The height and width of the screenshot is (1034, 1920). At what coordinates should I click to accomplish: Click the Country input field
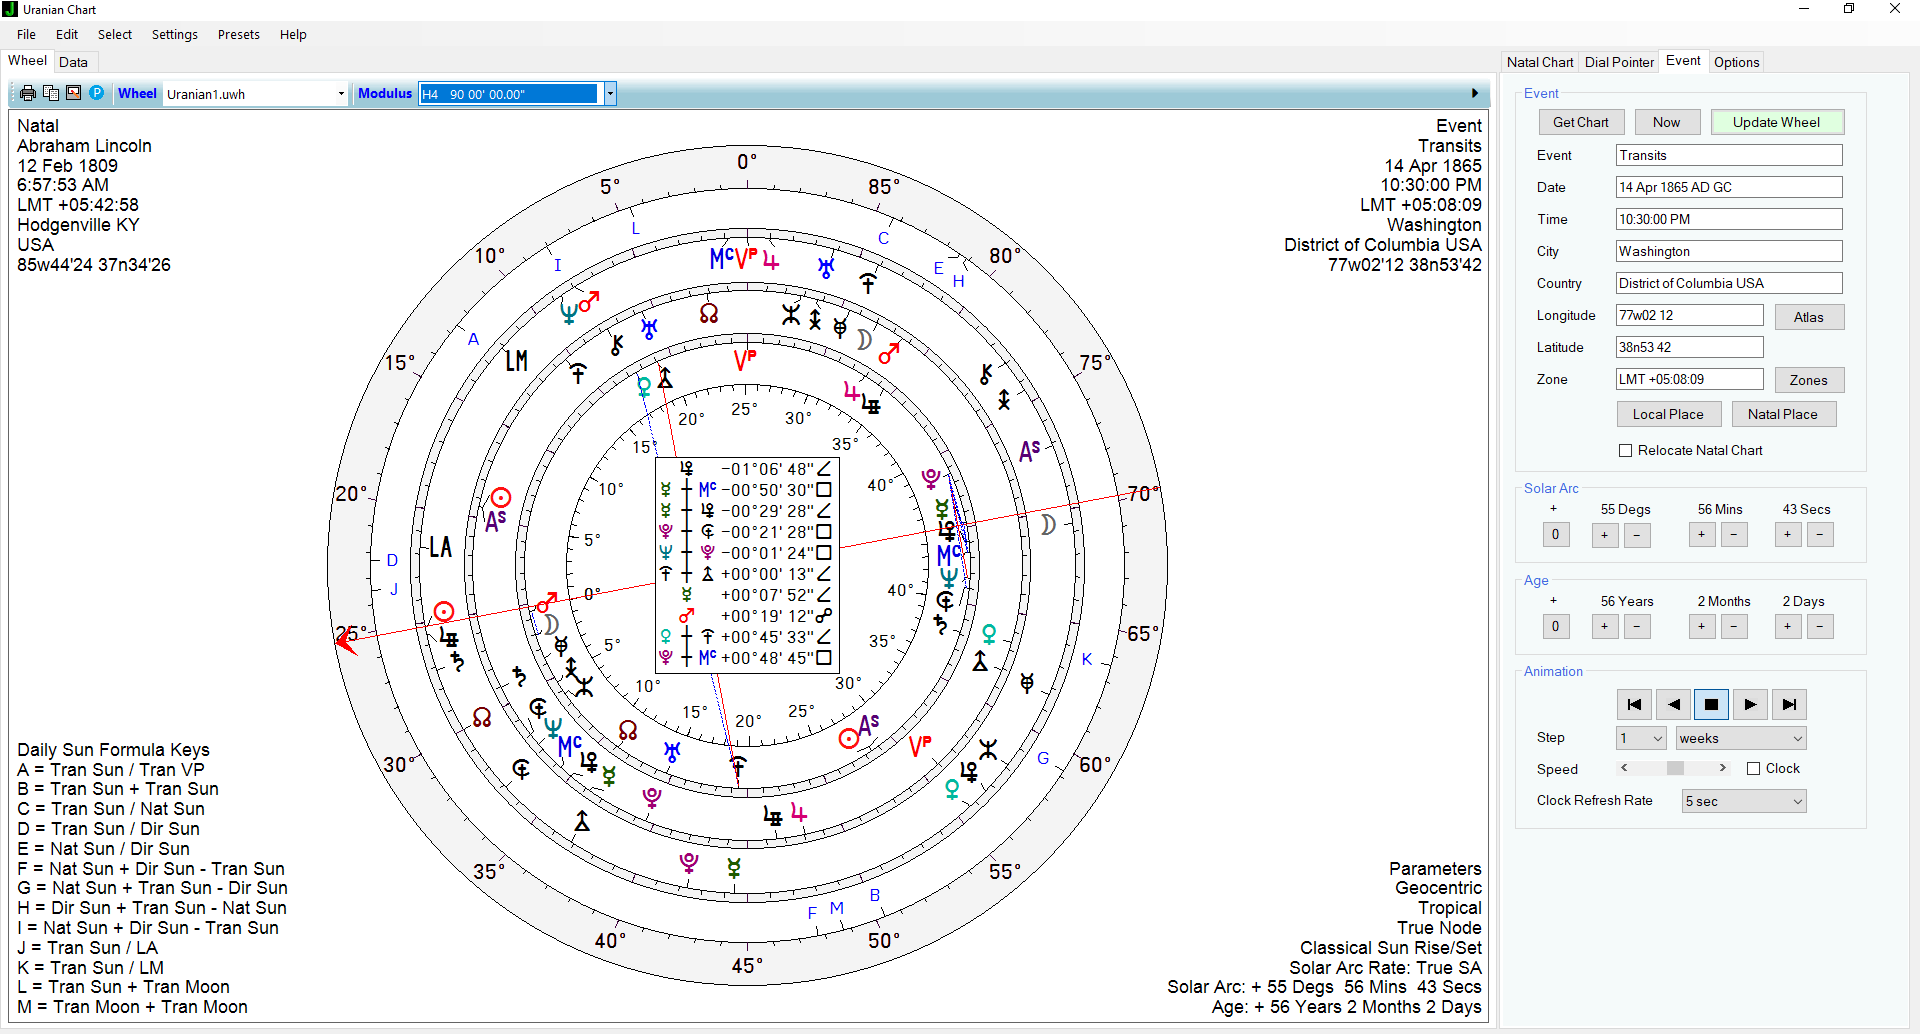click(1729, 283)
